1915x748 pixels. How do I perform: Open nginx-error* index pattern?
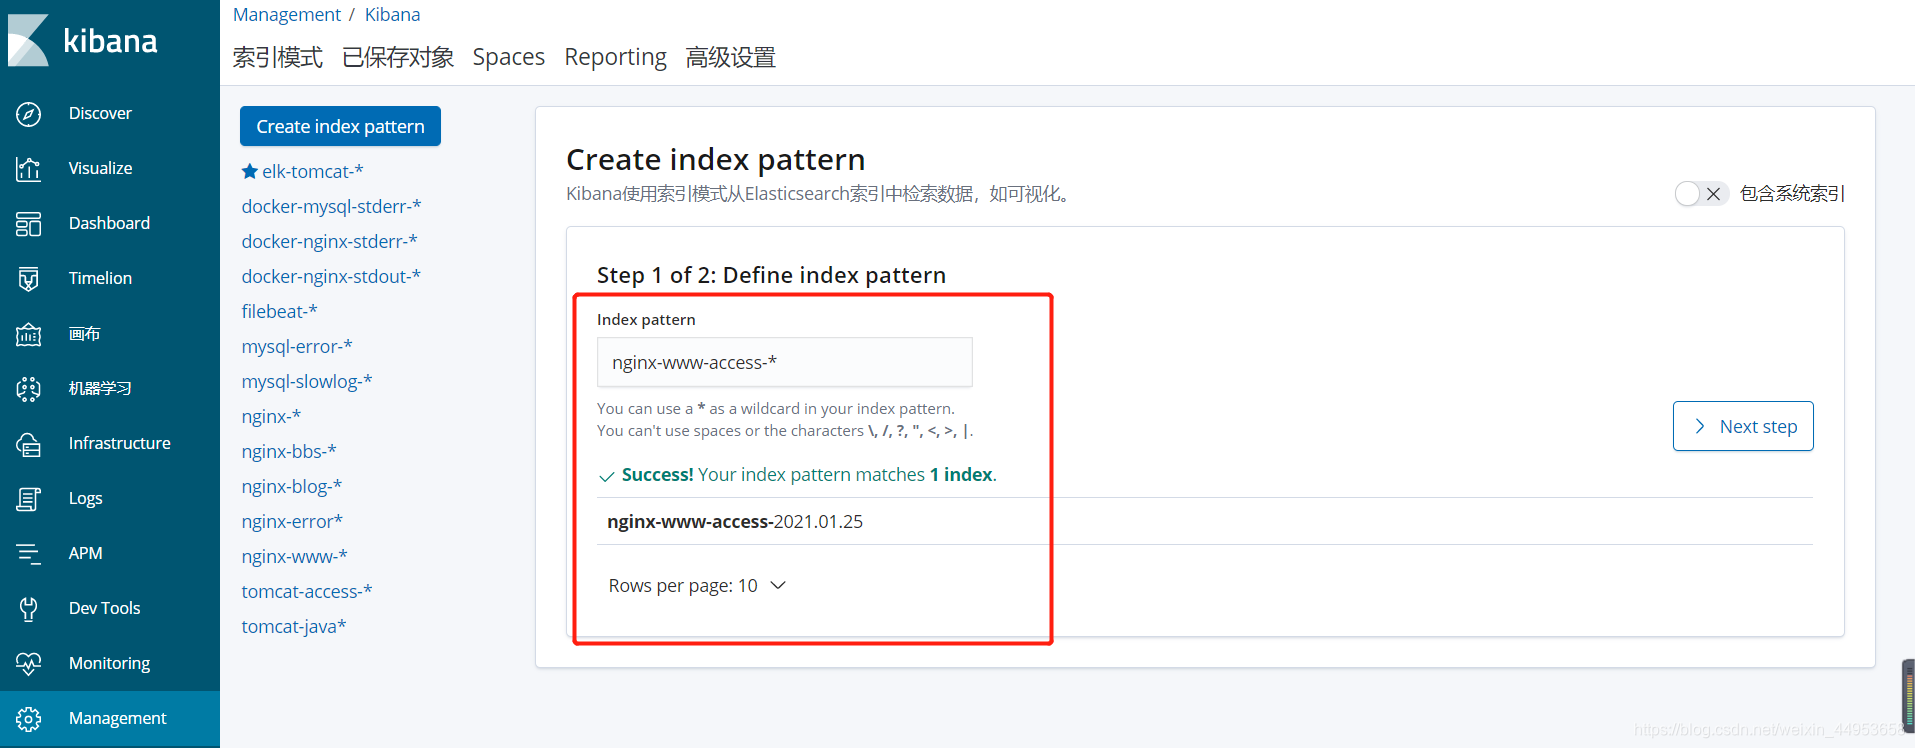pos(292,521)
